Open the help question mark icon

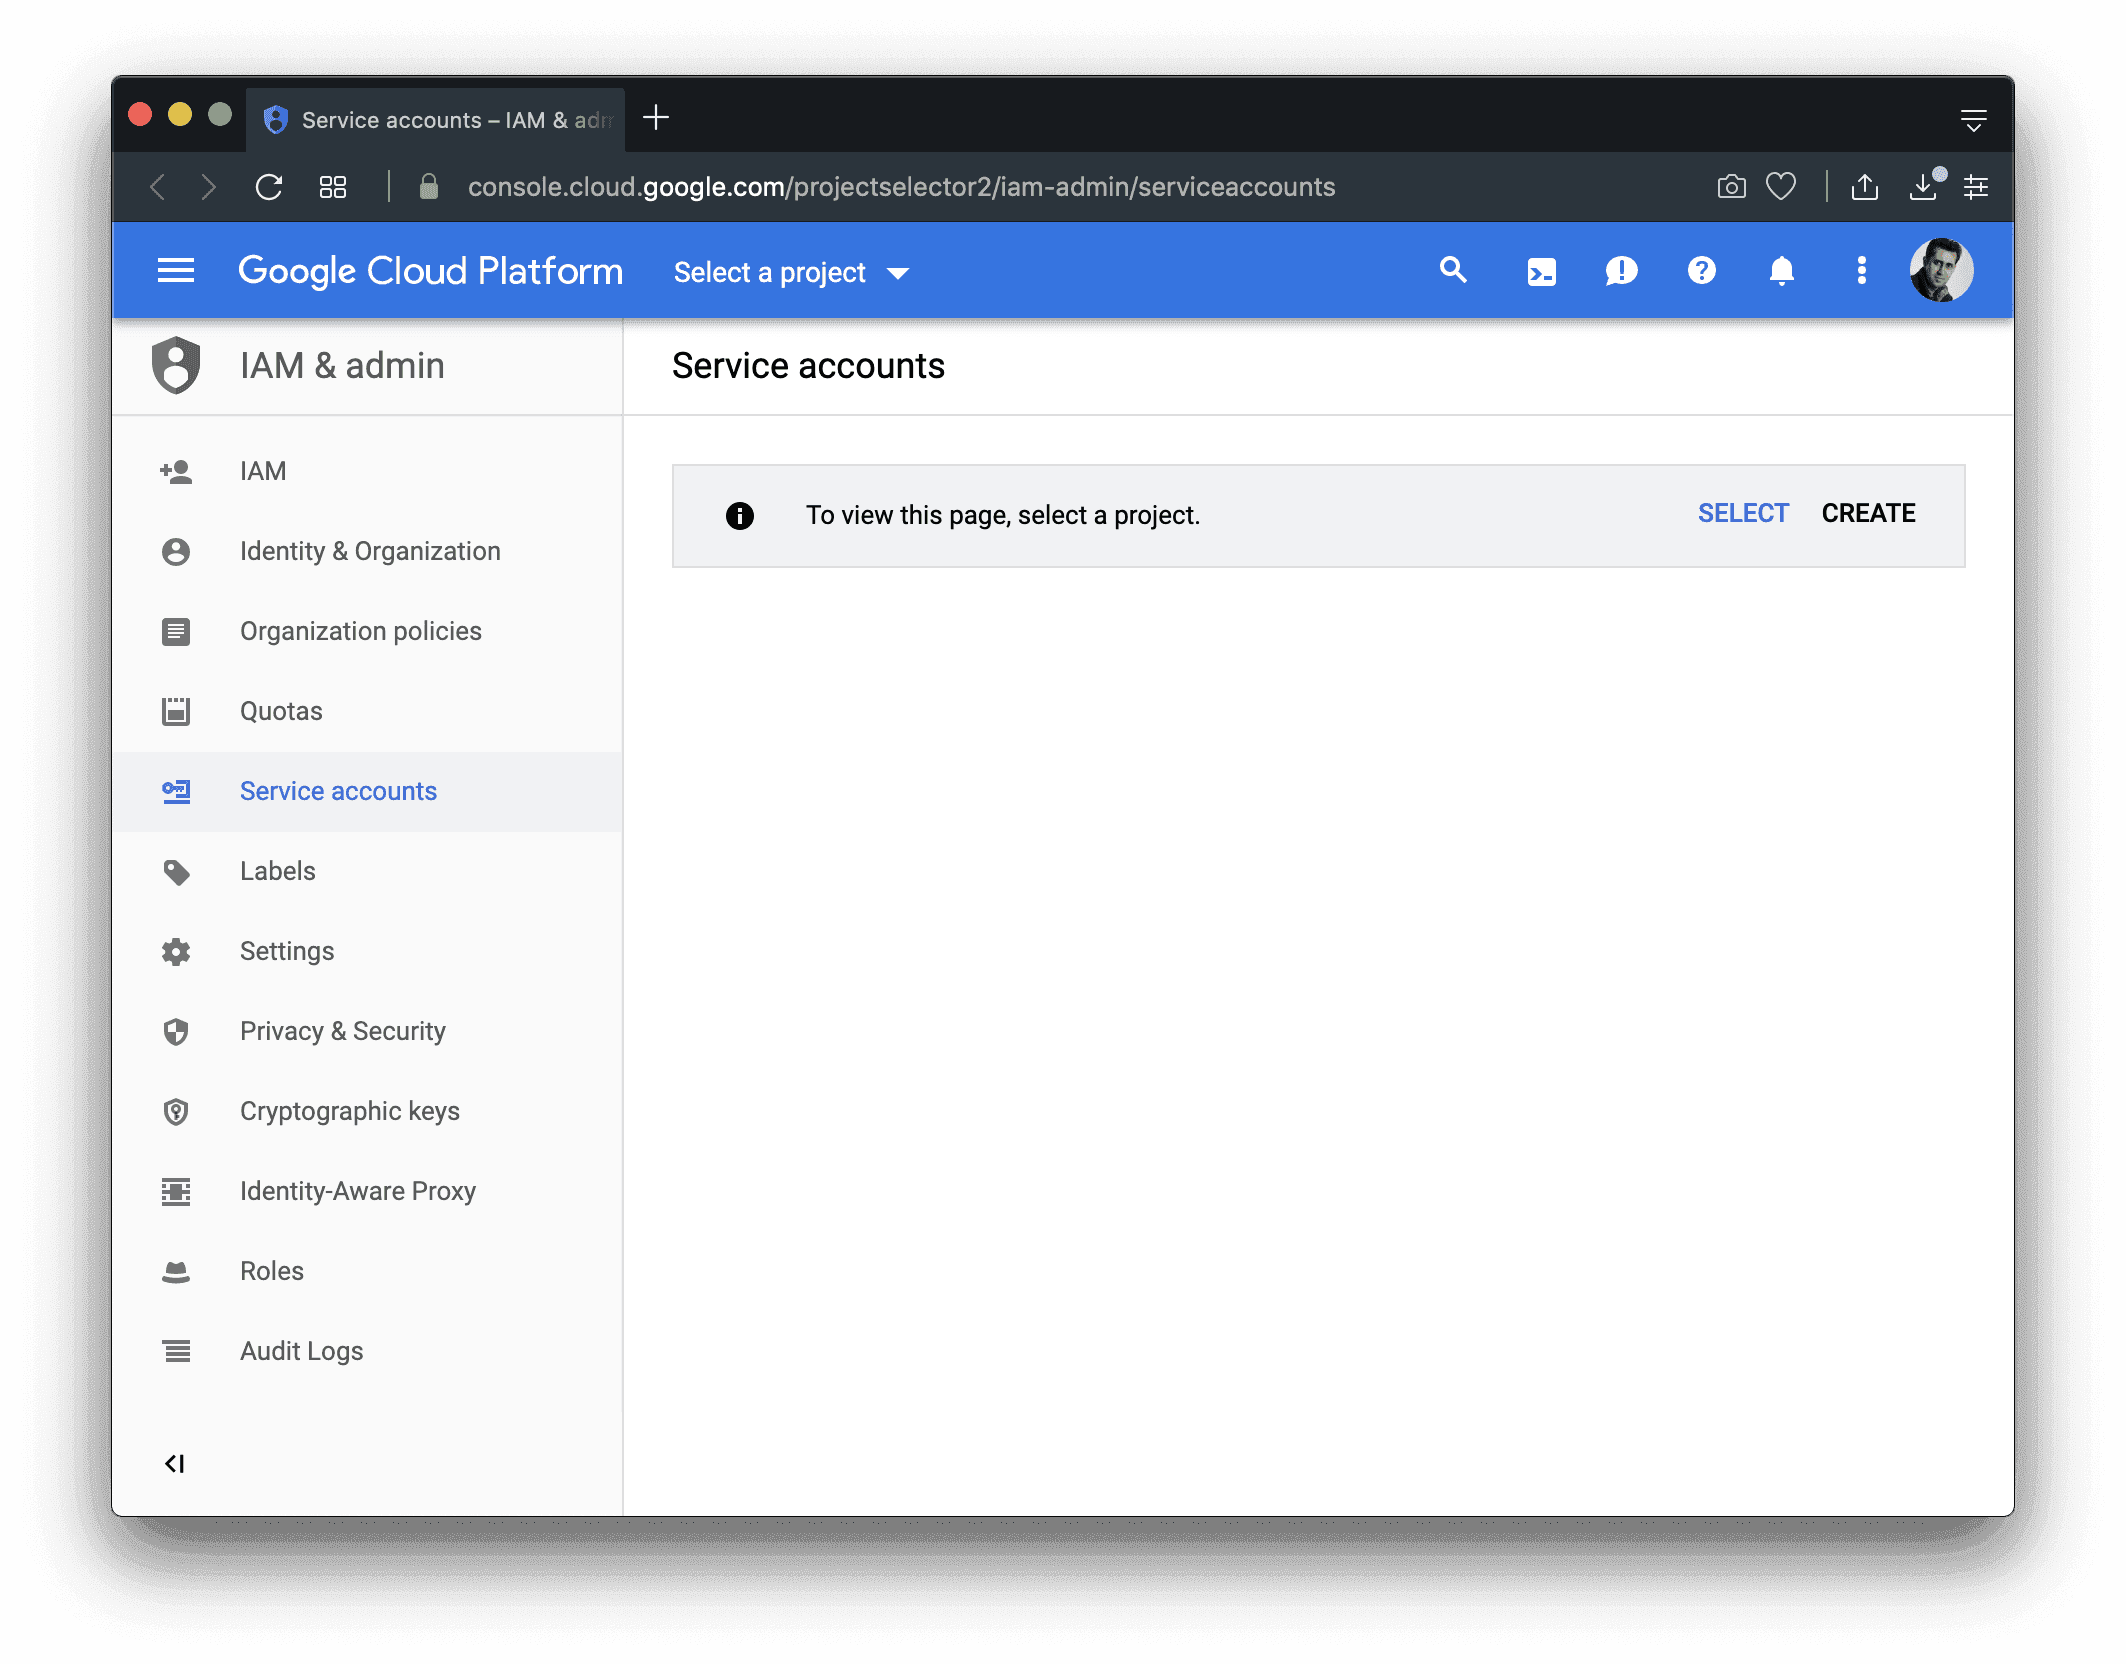[1701, 271]
